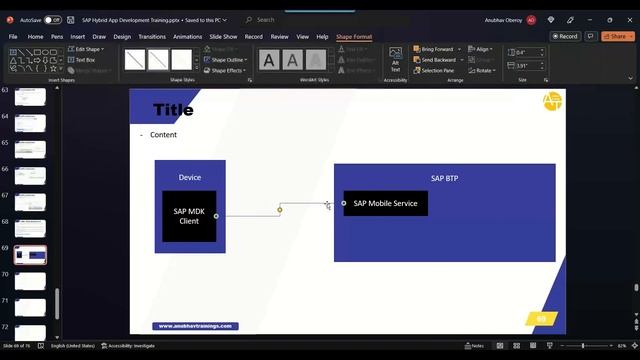This screenshot has height=360, width=640.
Task: Select the Shape Format tab
Action: point(354,37)
